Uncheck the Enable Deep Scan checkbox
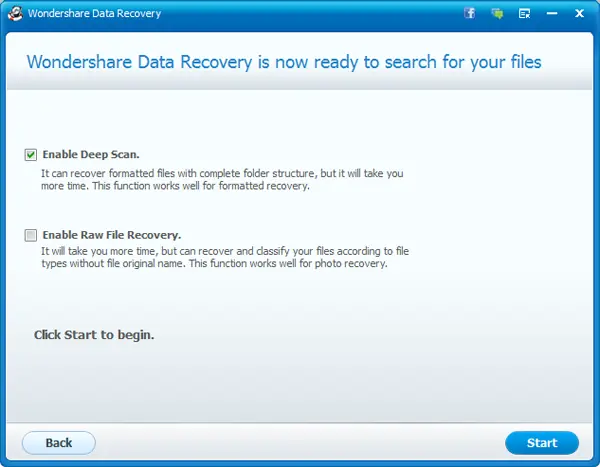The image size is (600, 467). [x=31, y=155]
